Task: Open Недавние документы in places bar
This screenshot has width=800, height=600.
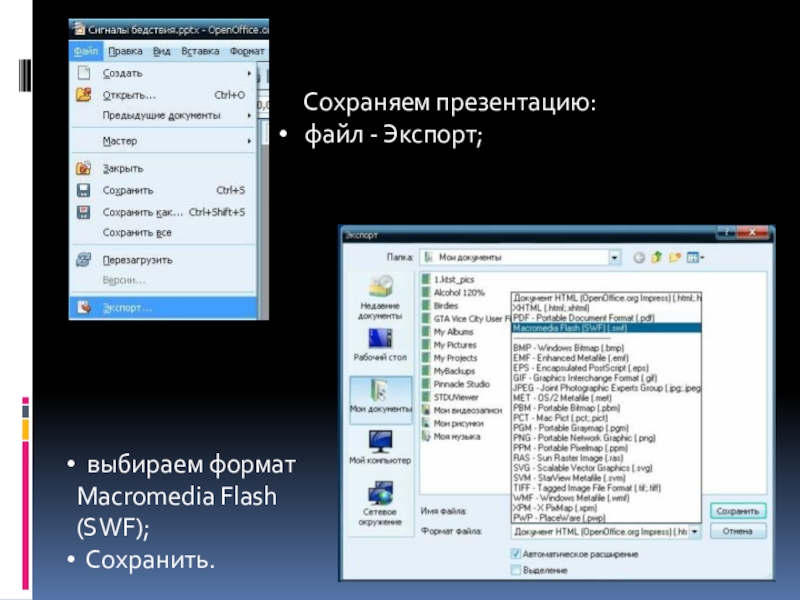Action: 381,297
